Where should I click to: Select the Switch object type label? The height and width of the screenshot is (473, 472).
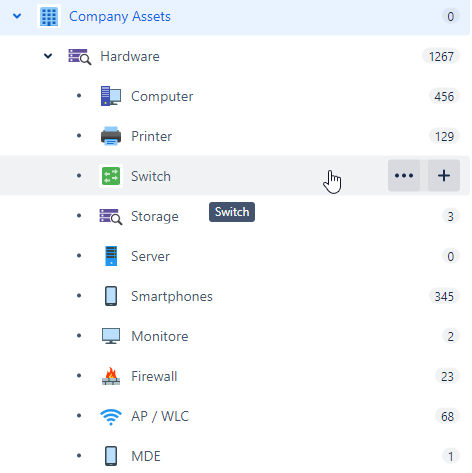(x=151, y=176)
